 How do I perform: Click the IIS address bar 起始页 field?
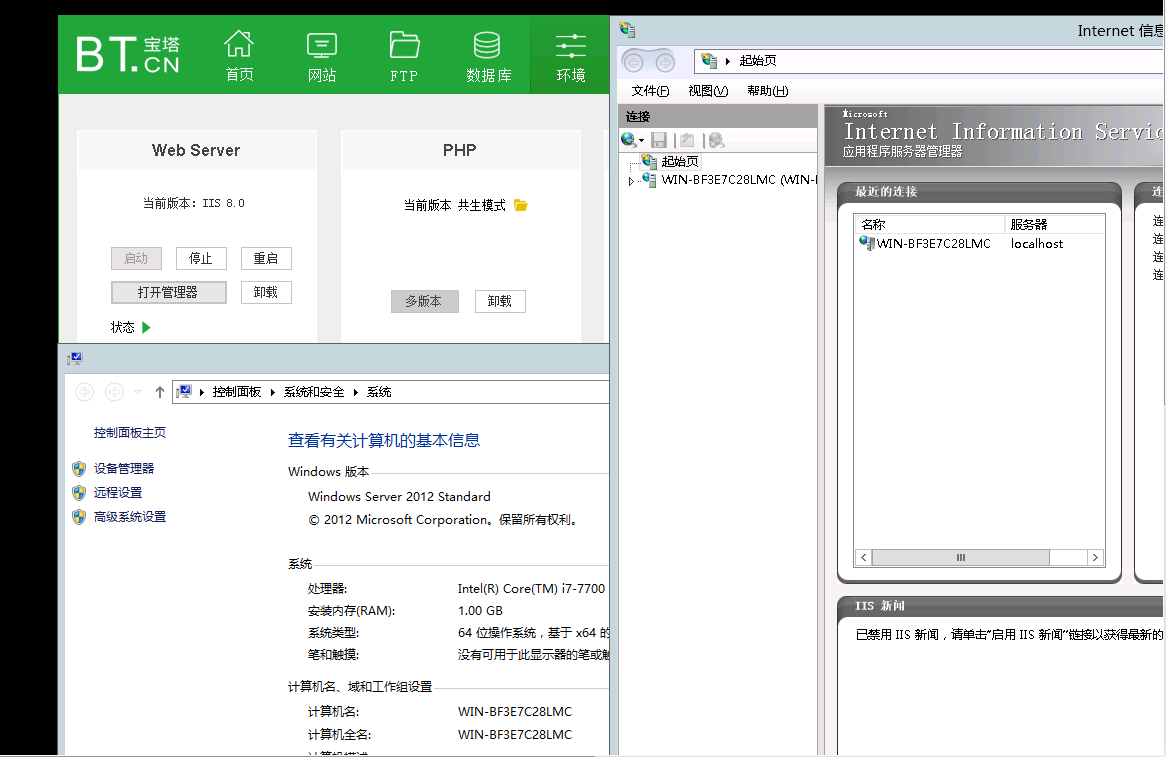pos(930,61)
